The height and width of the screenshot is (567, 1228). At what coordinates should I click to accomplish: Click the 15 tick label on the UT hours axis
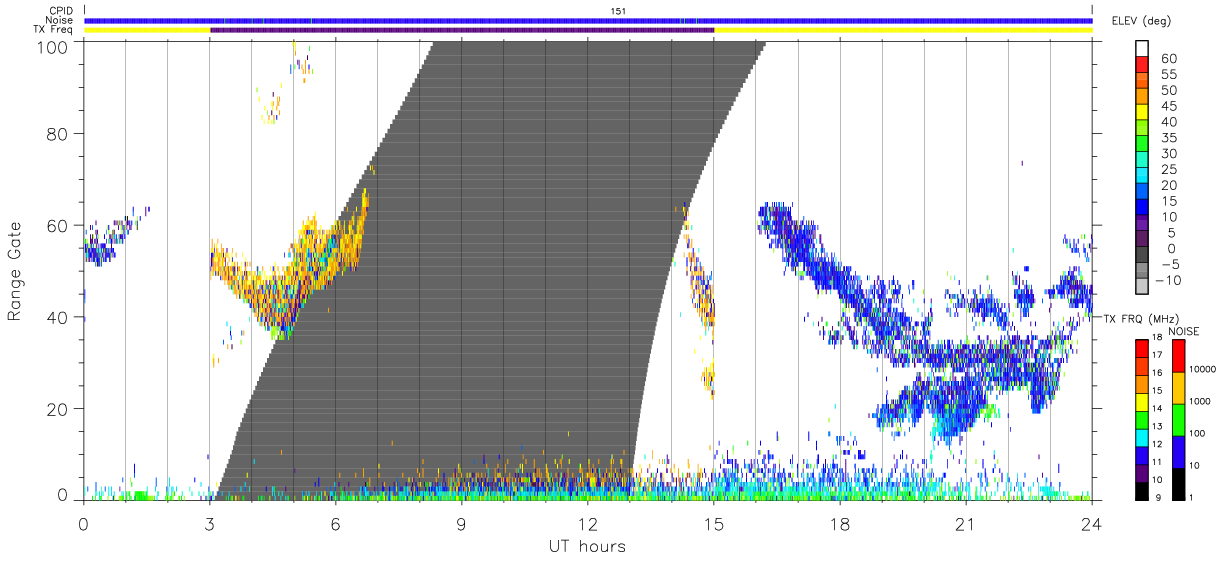pyautogui.click(x=714, y=524)
